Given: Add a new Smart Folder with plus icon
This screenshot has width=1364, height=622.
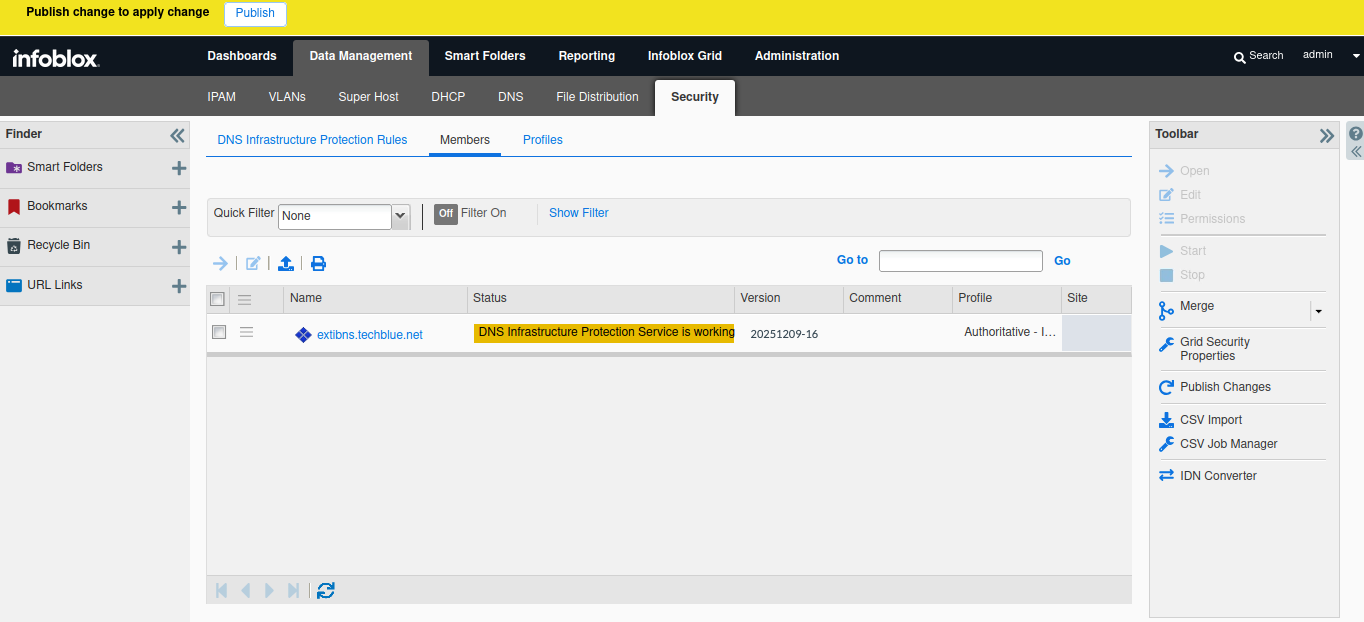Looking at the screenshot, I should click(179, 168).
